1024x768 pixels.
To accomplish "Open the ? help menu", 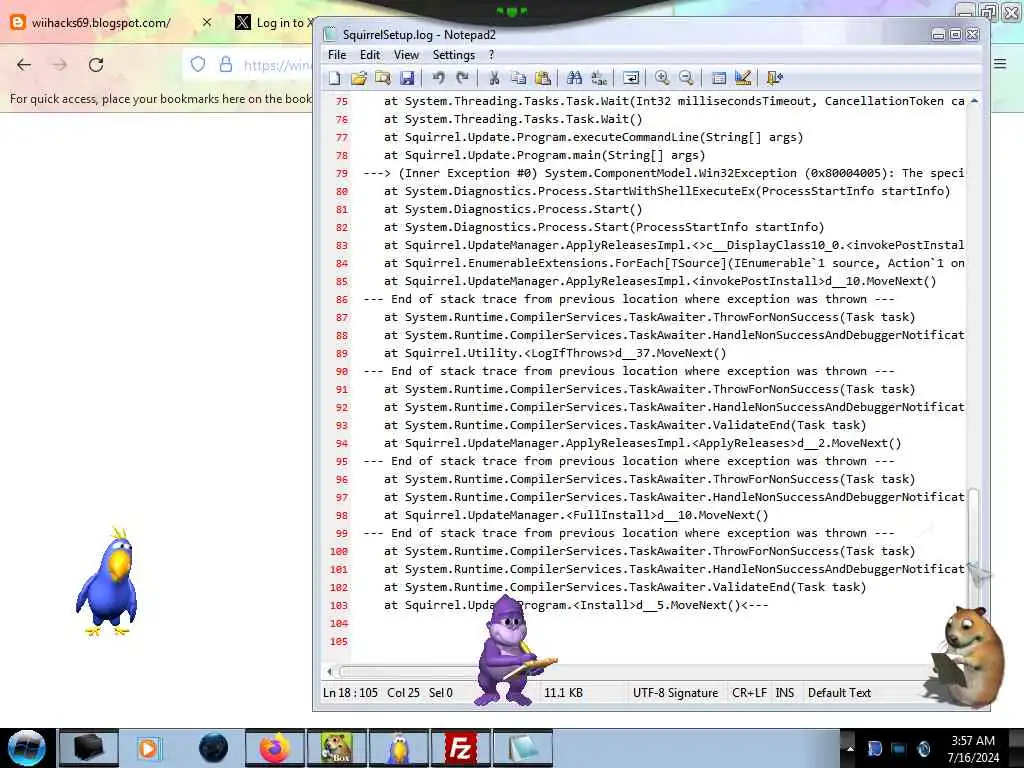I will tap(492, 55).
